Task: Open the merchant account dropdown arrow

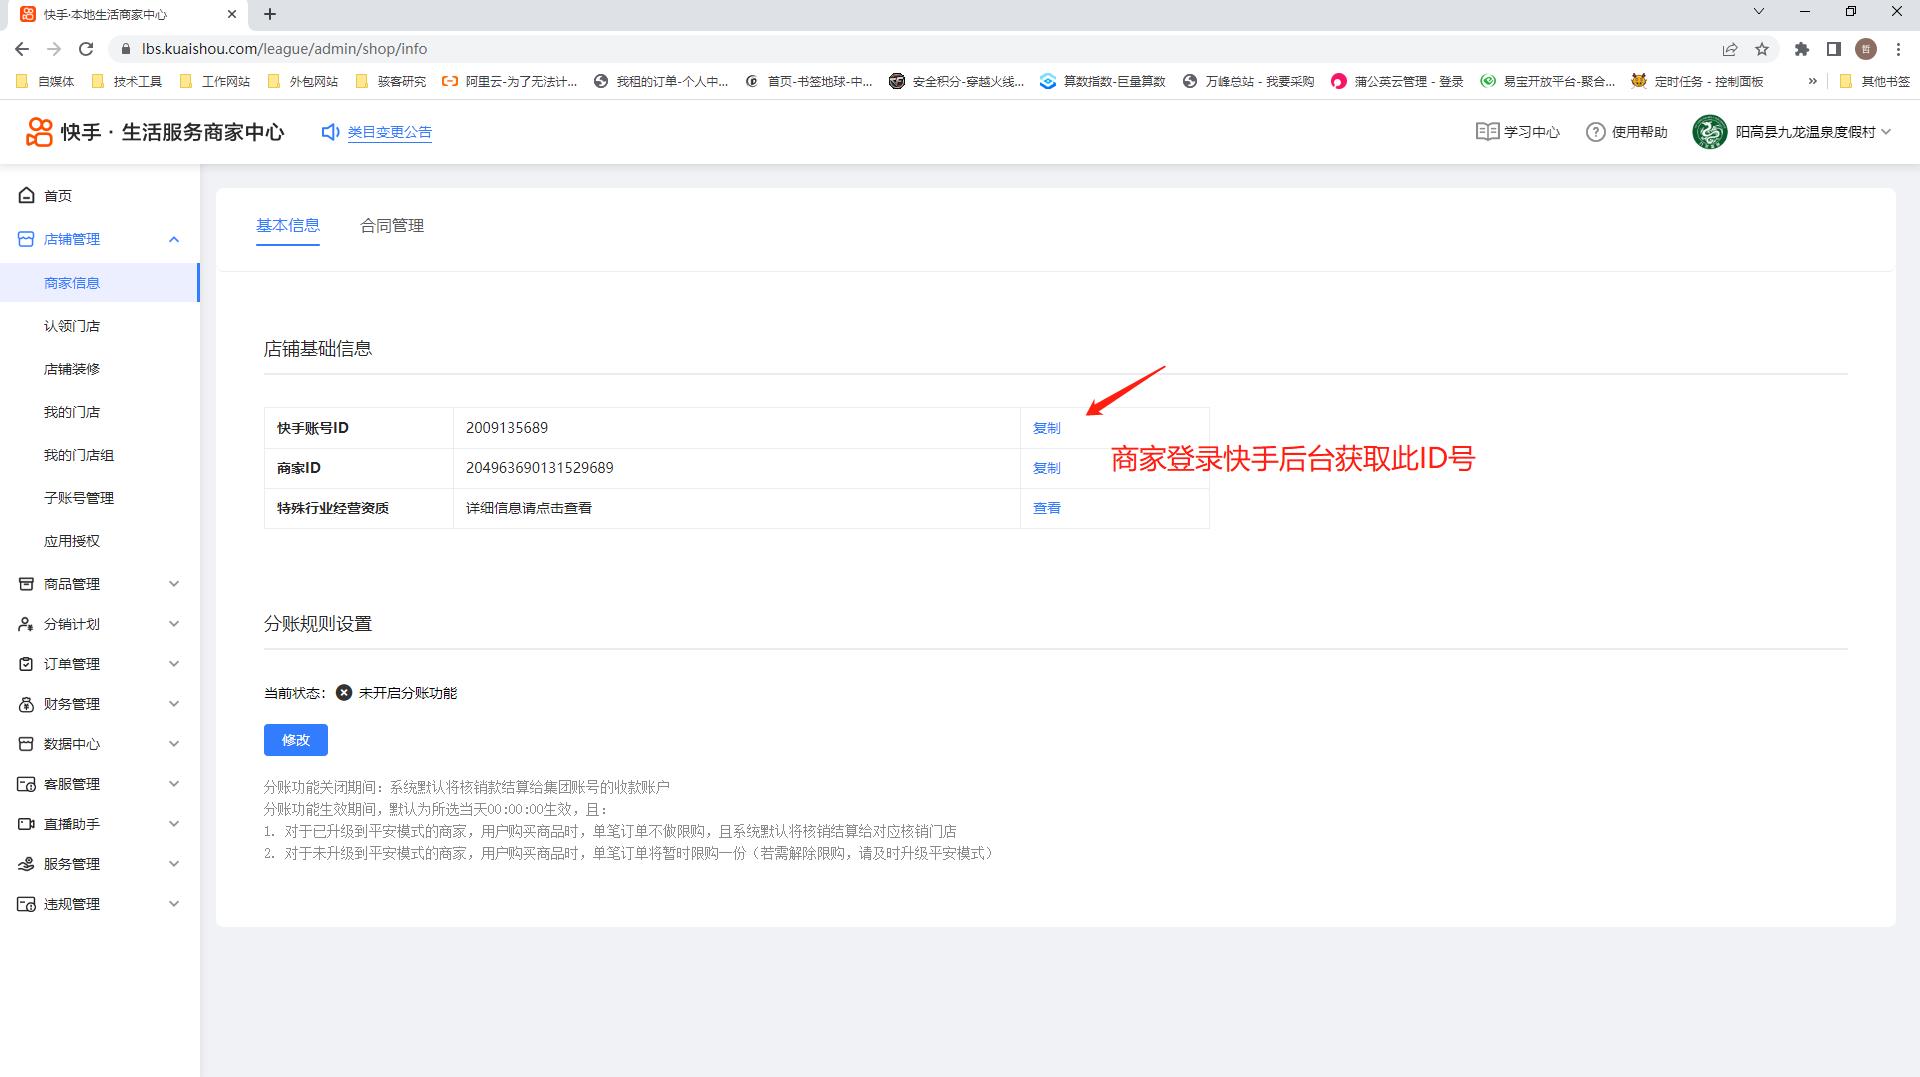Action: [1886, 132]
